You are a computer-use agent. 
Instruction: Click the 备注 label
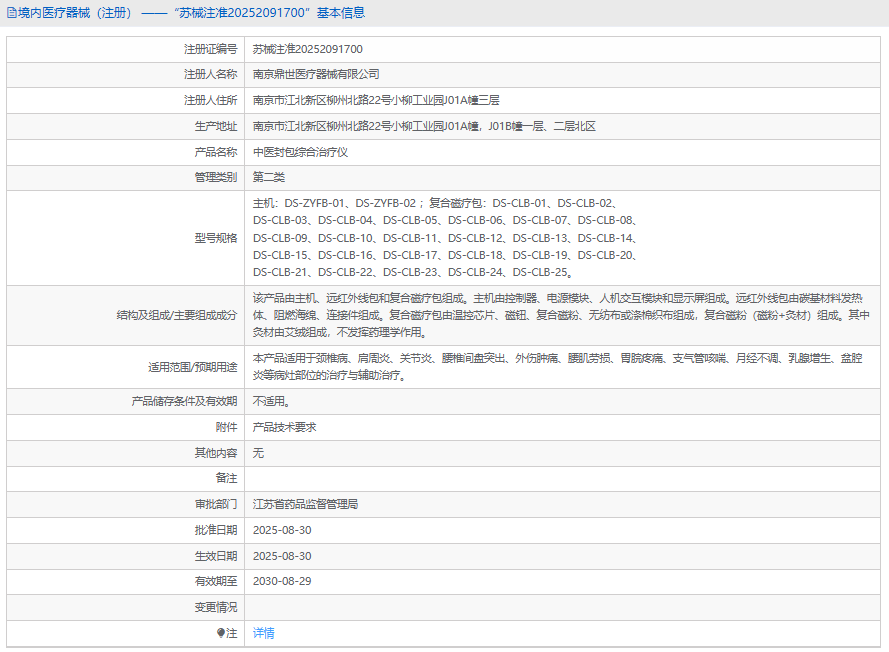(x=226, y=478)
